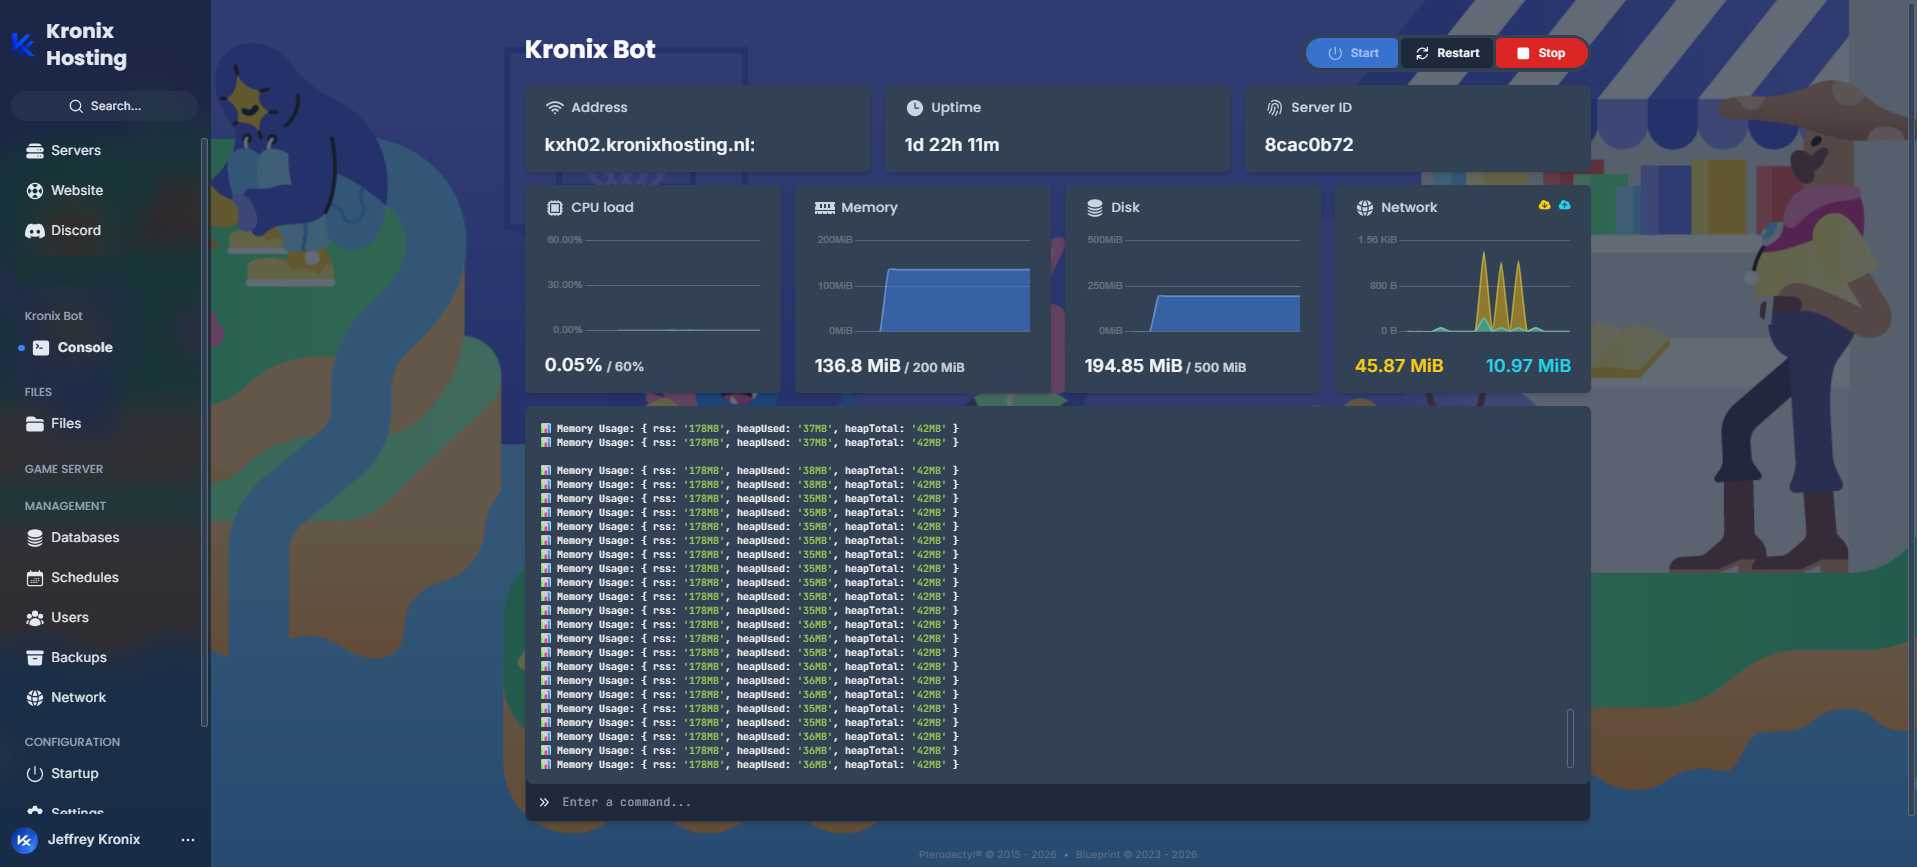
Task: Click the uptime value 1d 22h 11m
Action: (952, 145)
